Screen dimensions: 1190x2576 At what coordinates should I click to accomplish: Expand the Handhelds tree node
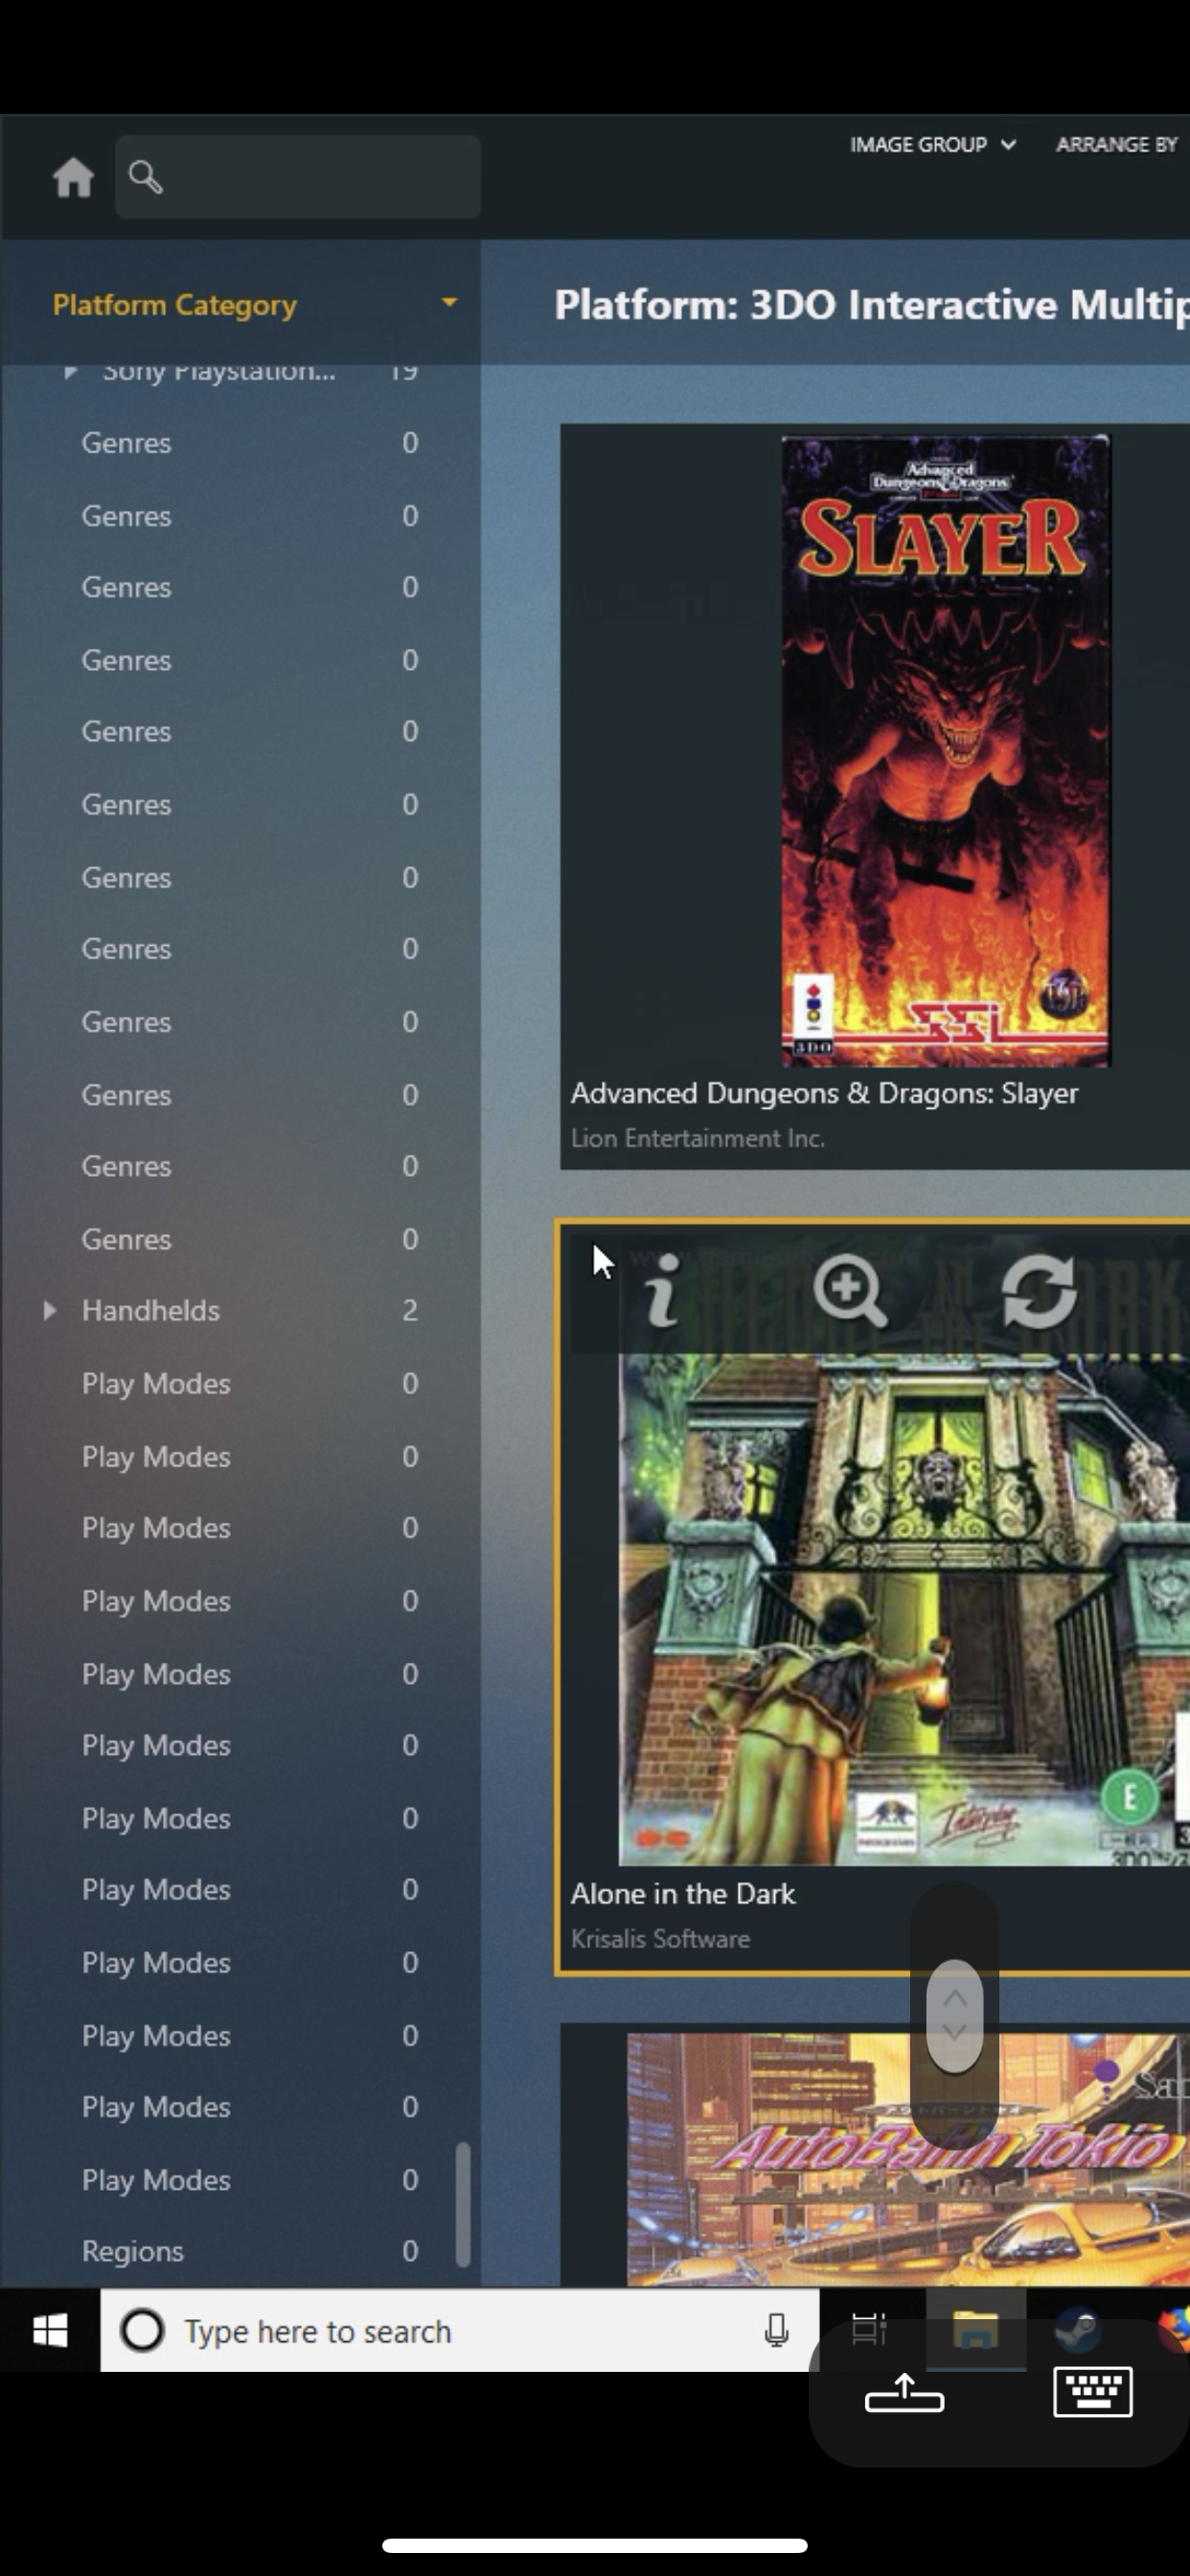(49, 1310)
